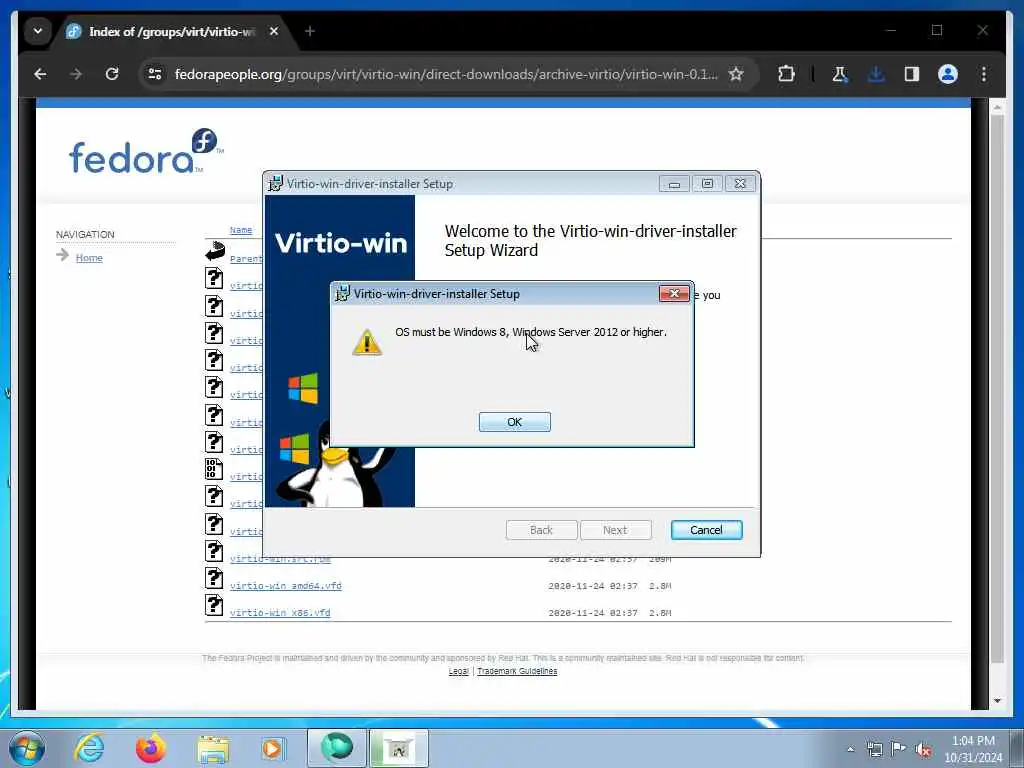Close the warning dialog with red X
Image resolution: width=1024 pixels, height=768 pixels.
pos(674,294)
